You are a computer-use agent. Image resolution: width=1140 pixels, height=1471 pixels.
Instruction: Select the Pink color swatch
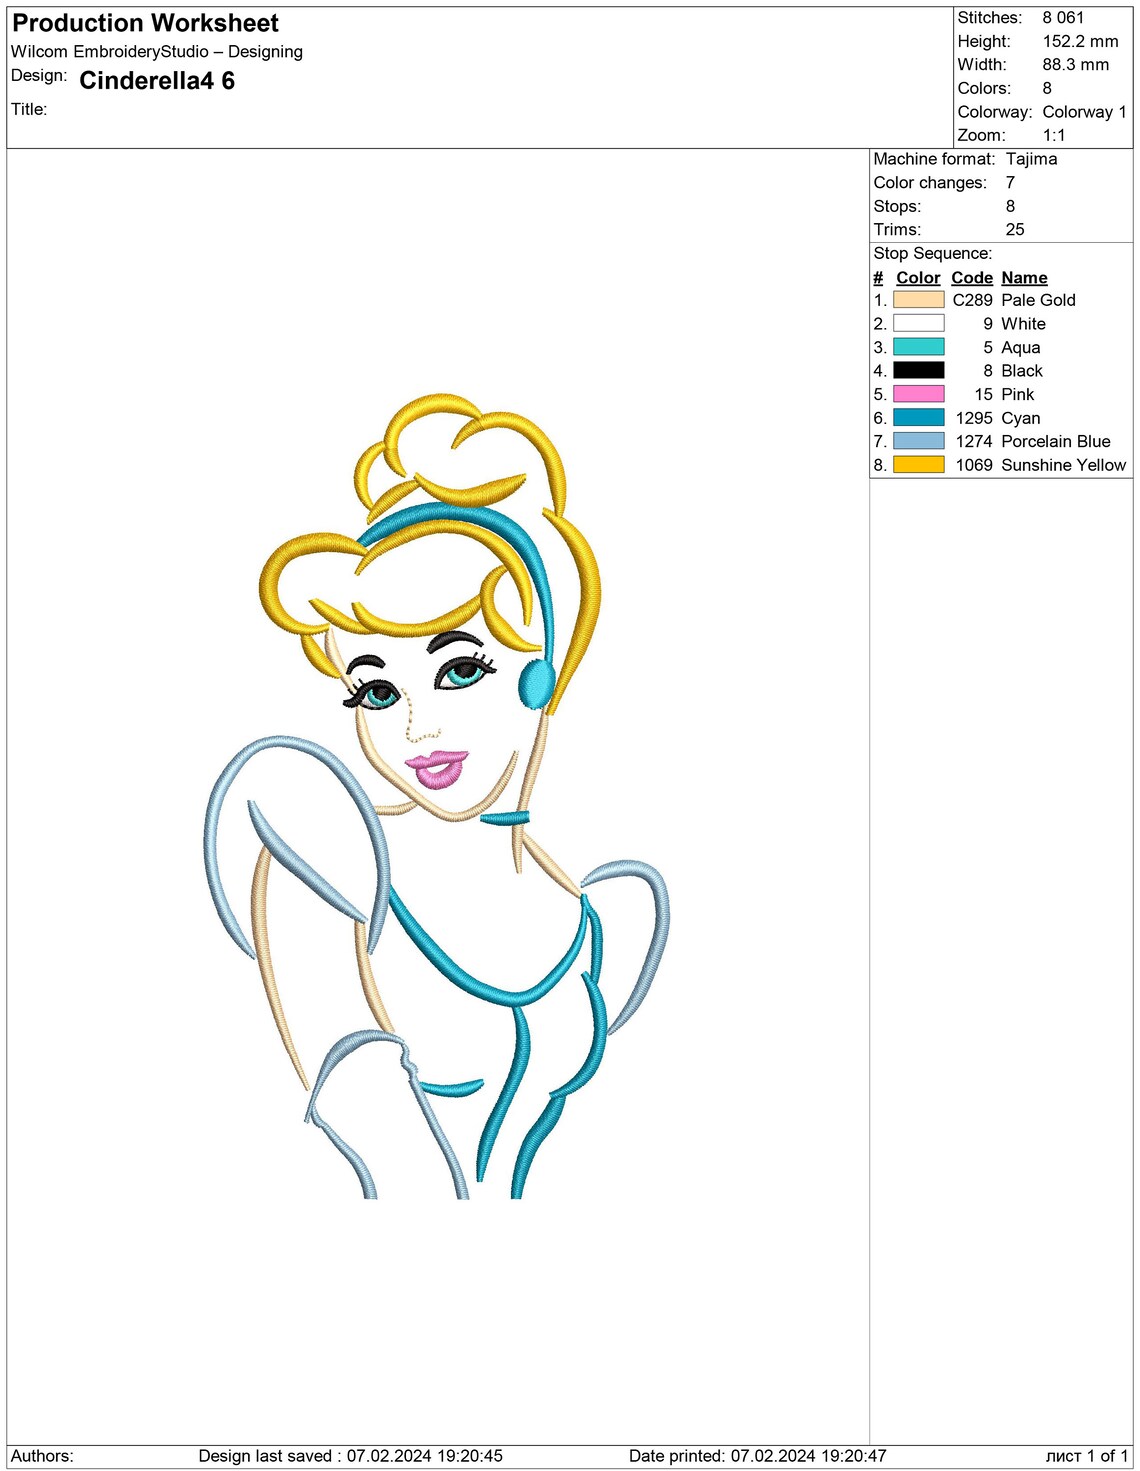(916, 394)
